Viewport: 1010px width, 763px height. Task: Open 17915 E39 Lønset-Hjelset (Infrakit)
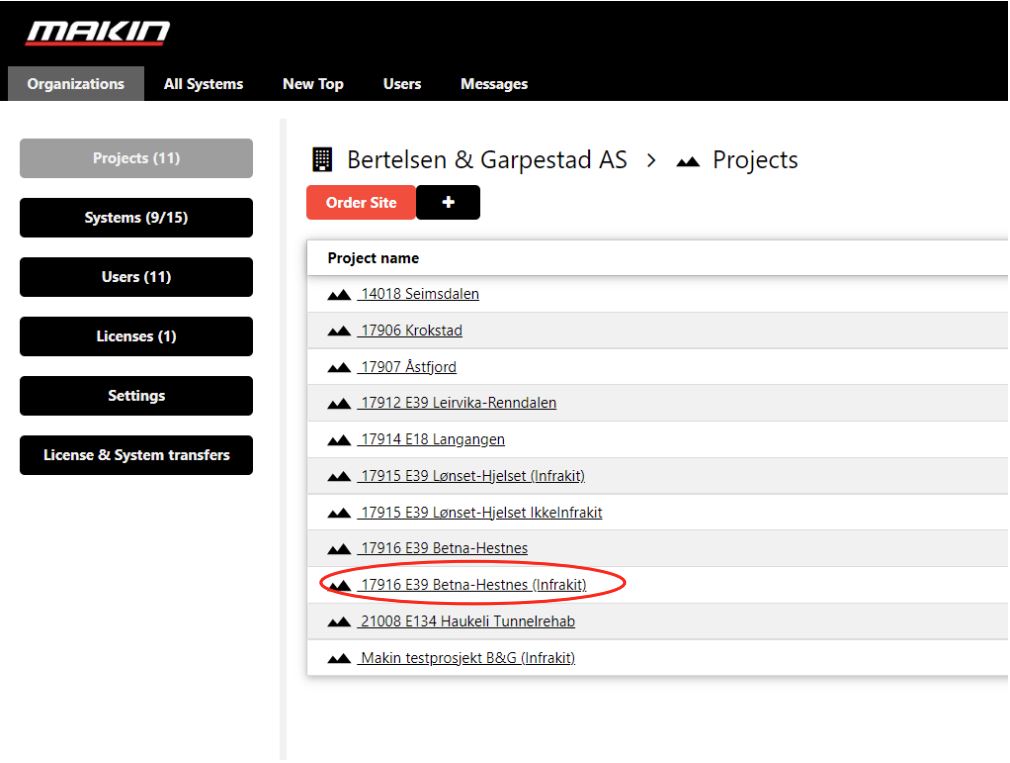tap(473, 476)
